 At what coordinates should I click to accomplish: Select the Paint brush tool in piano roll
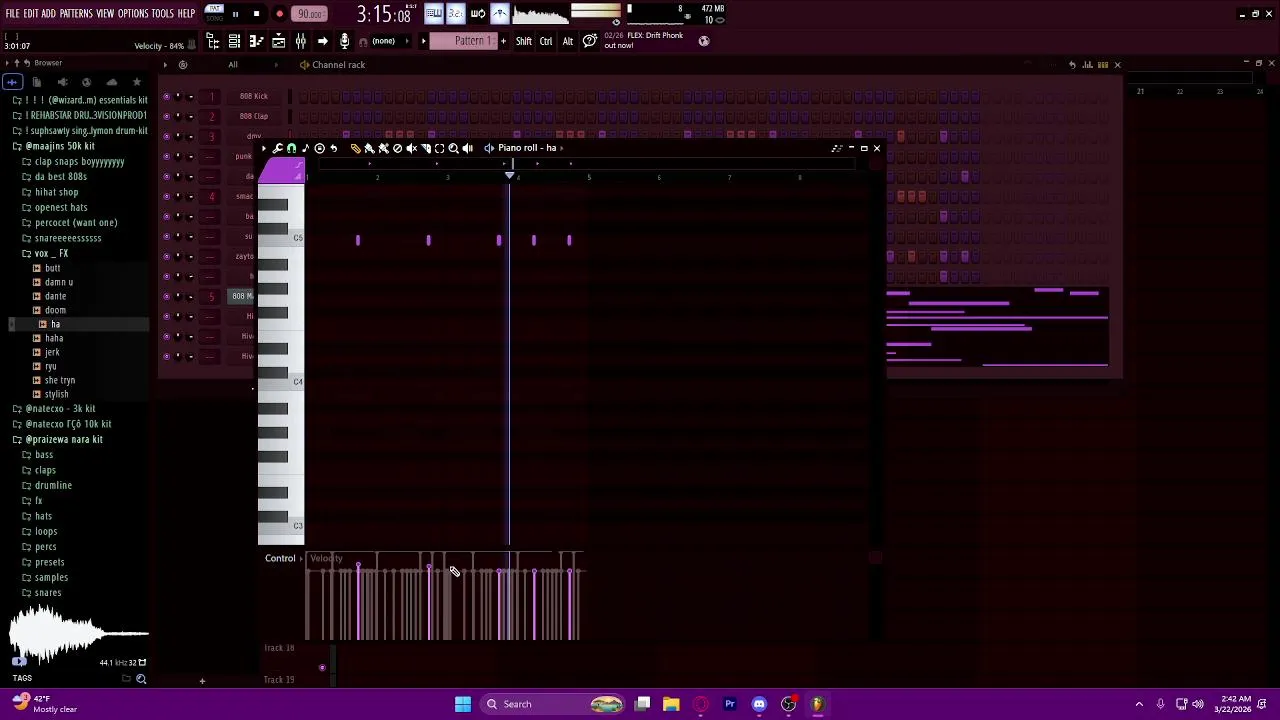click(x=369, y=148)
